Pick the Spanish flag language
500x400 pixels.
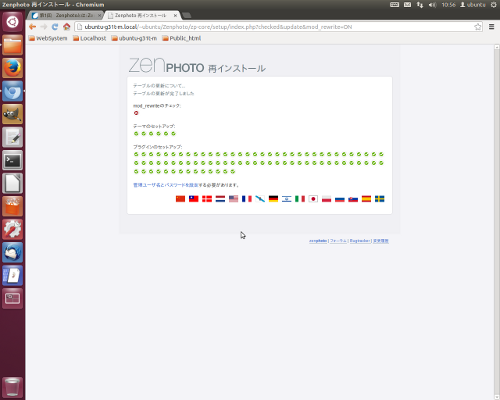(366, 199)
